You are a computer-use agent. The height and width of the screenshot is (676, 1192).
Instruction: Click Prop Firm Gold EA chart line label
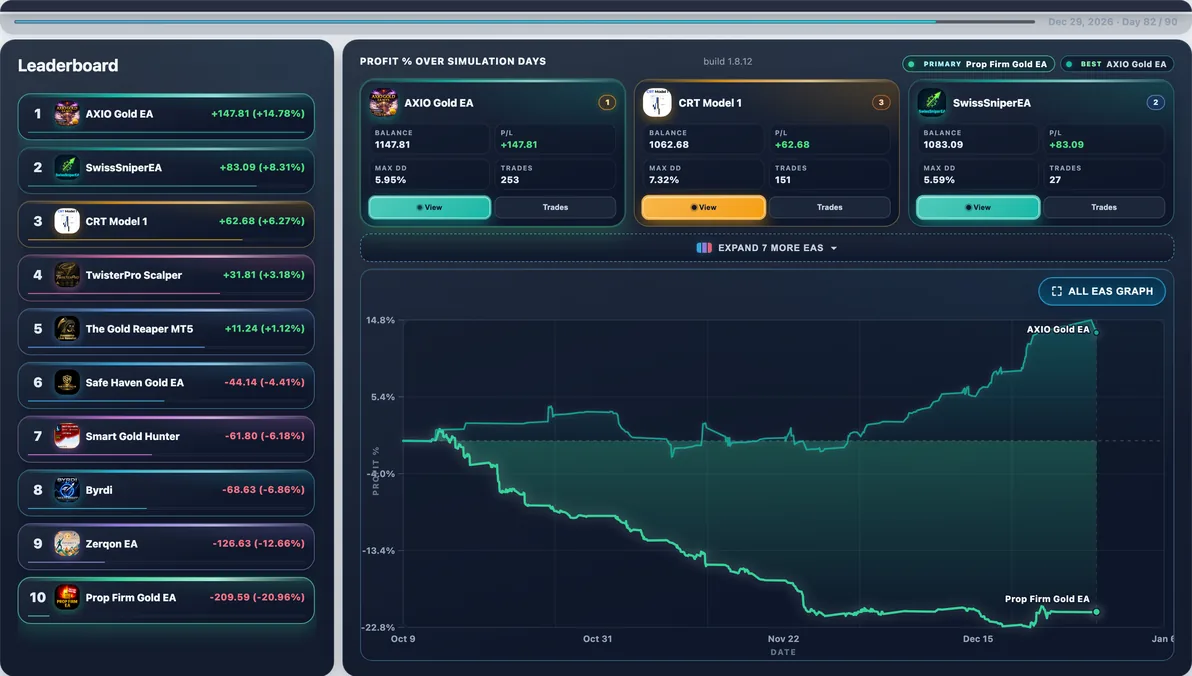[x=1047, y=598]
